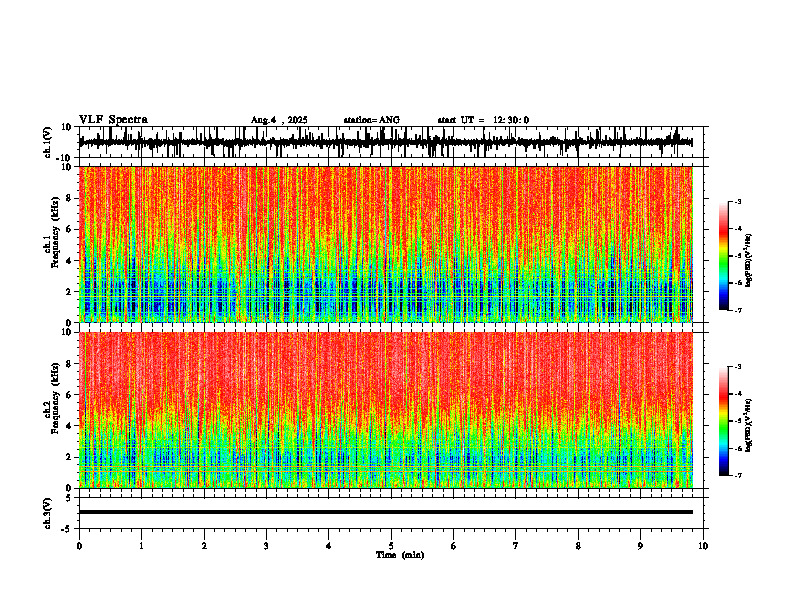Click the "ch.3(V)" axis label
792x612 pixels.
(48, 513)
